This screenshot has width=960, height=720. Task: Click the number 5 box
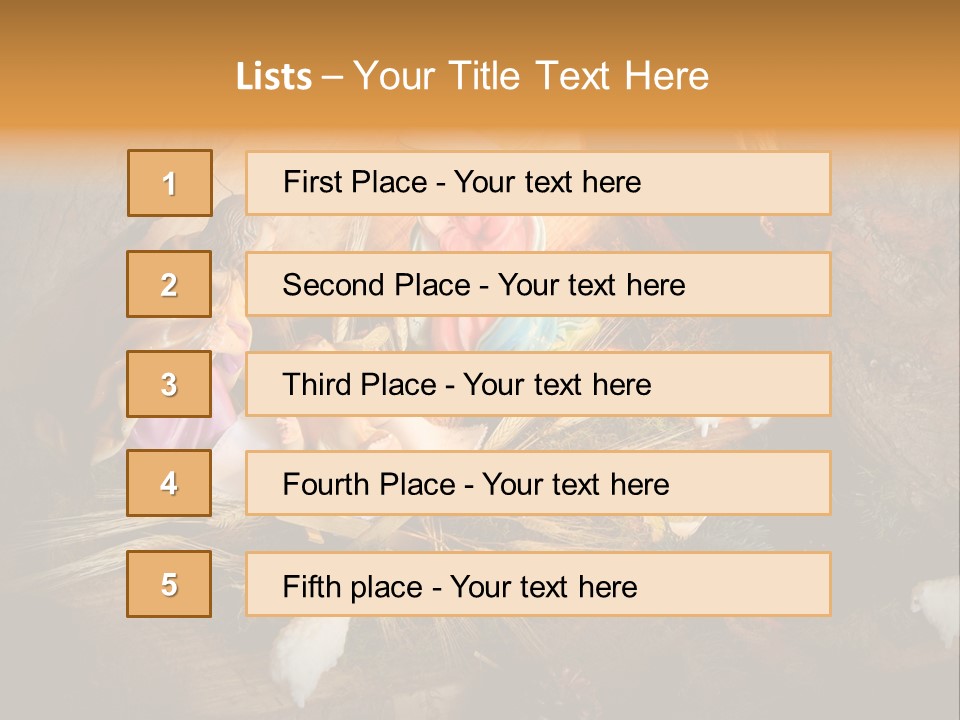170,584
